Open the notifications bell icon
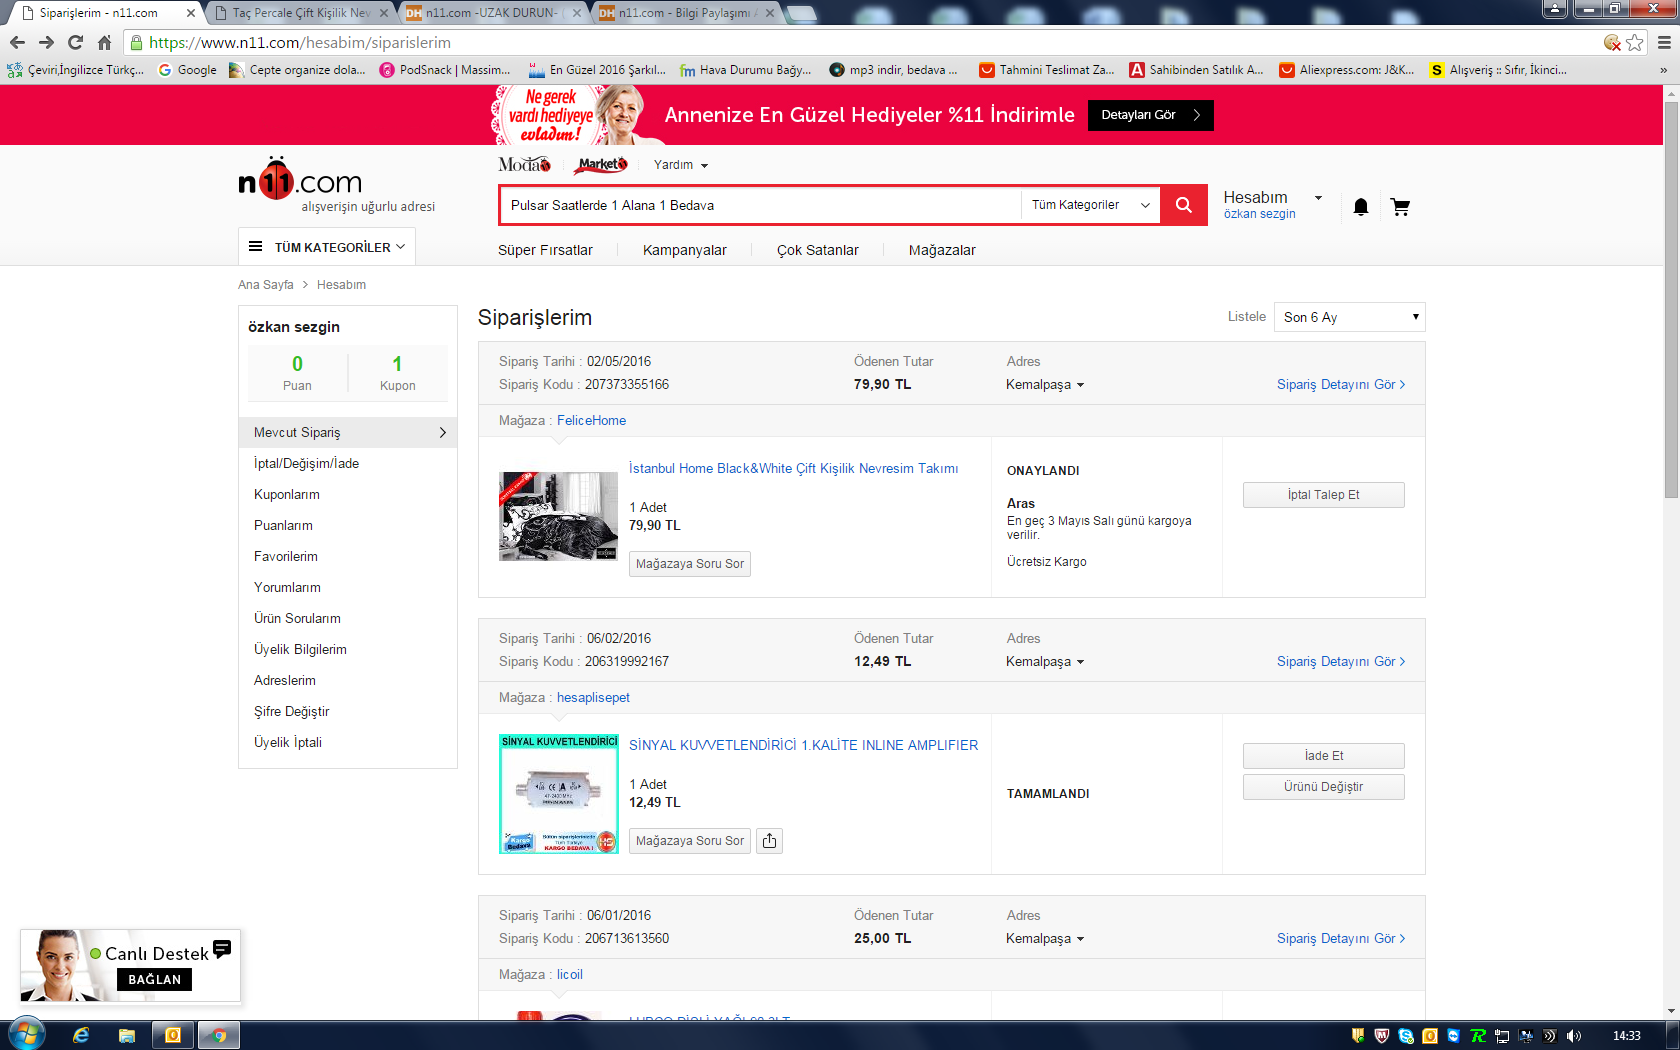 1361,207
